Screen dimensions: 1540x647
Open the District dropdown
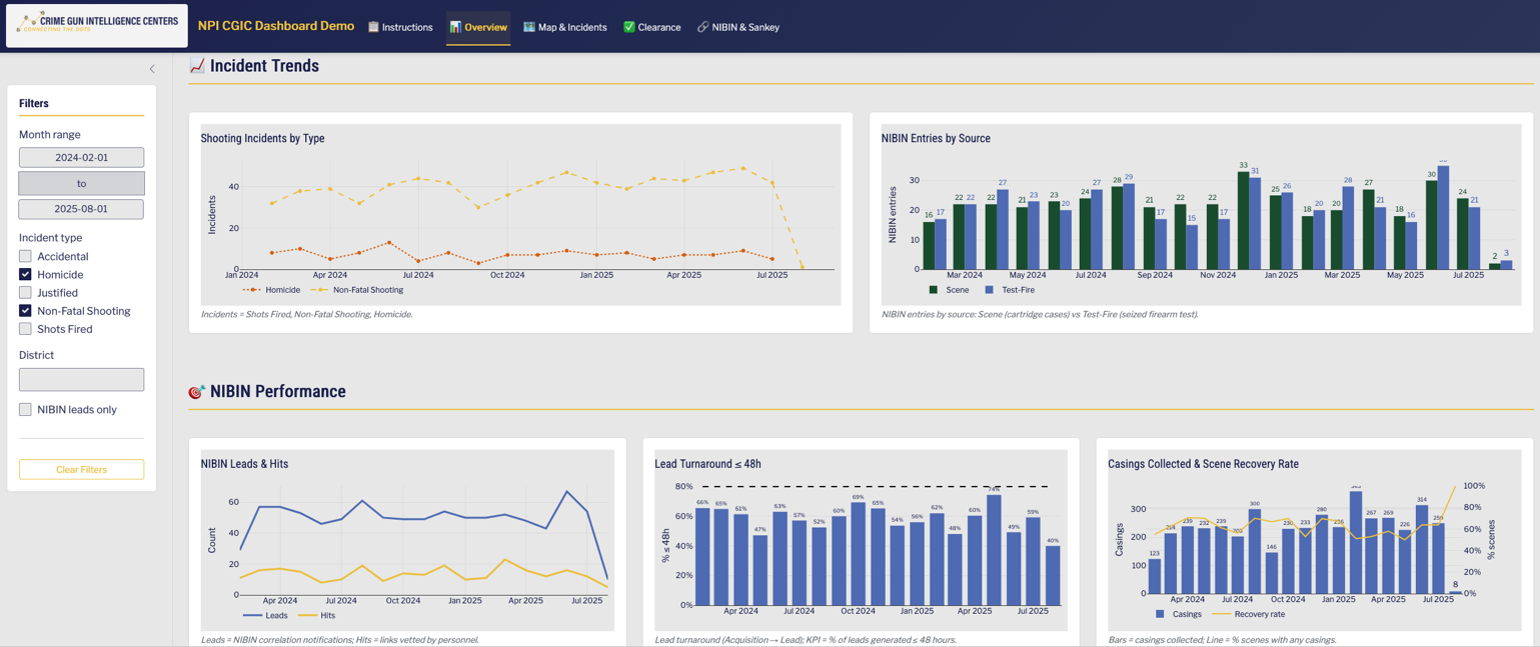[81, 379]
